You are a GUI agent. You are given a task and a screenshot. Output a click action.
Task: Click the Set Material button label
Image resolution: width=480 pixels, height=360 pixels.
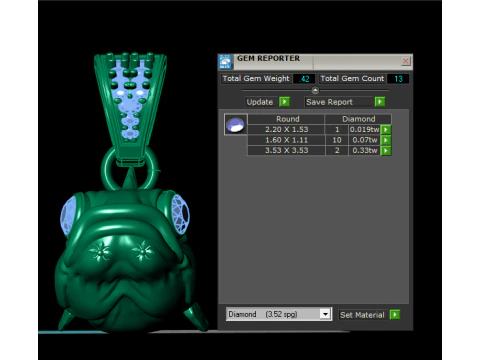(x=362, y=315)
